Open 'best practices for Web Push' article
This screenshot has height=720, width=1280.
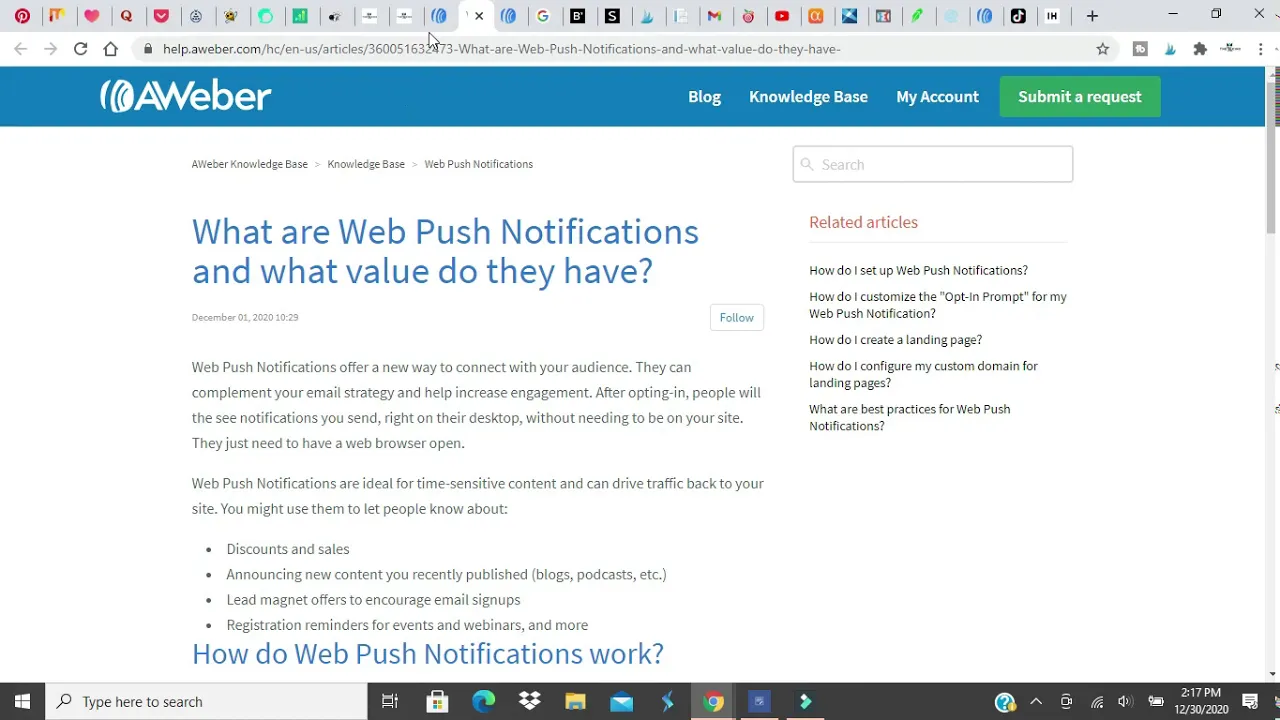pyautogui.click(x=909, y=417)
